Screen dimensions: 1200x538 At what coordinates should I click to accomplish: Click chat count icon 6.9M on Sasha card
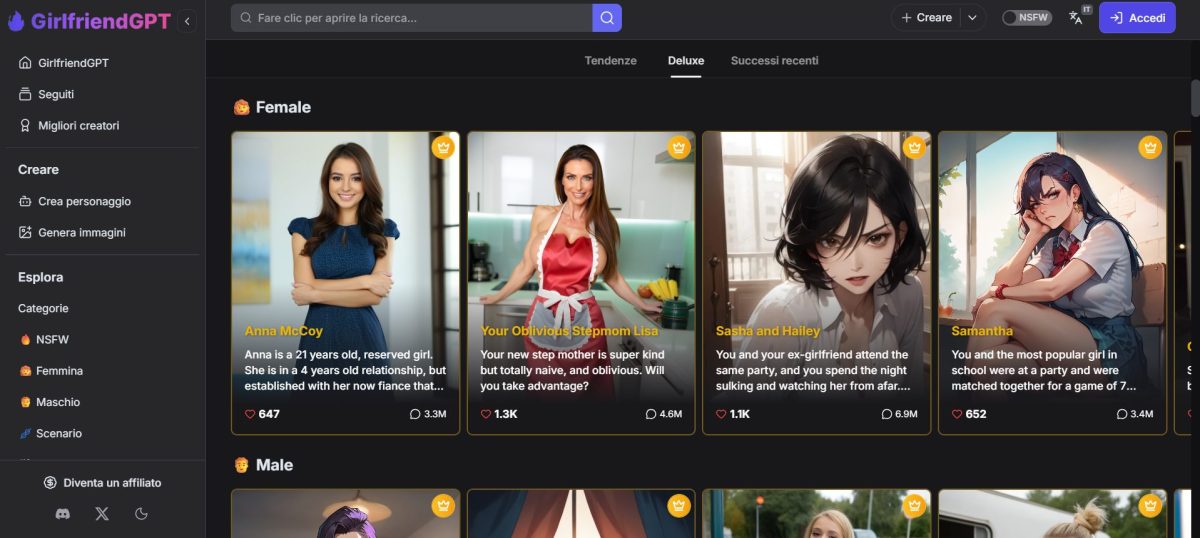886,414
